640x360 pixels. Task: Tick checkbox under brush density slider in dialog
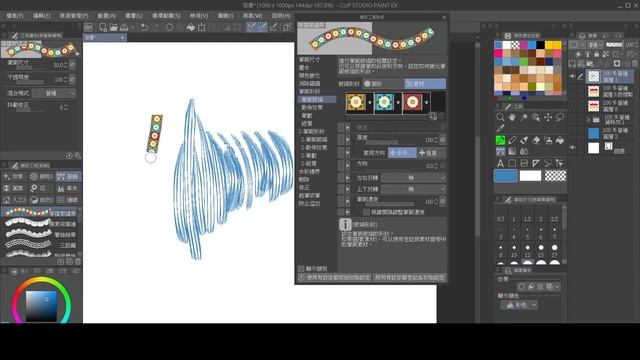[366, 212]
